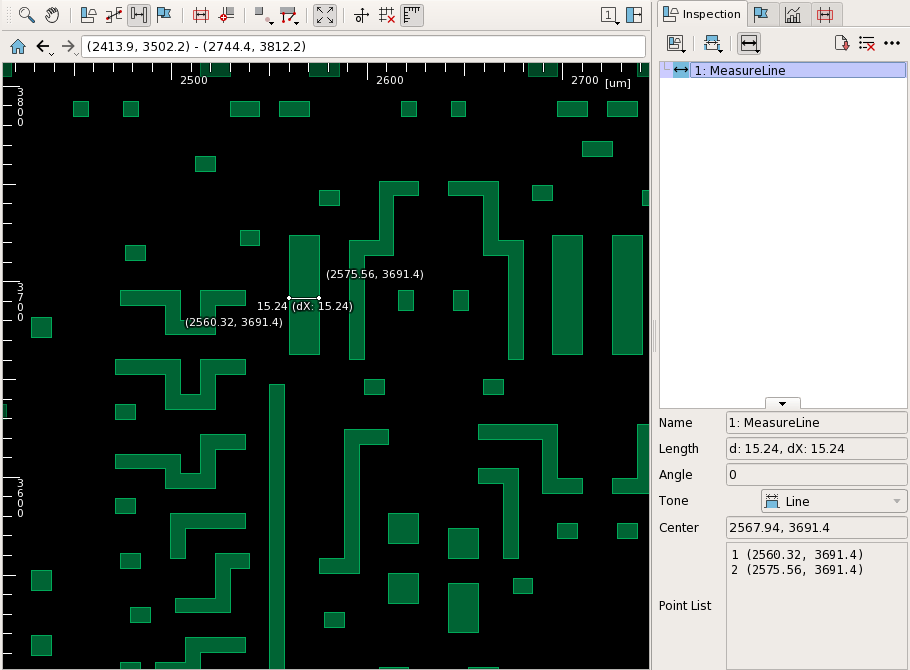The width and height of the screenshot is (910, 670).
Task: Open the numbered view layout dropdown
Action: click(x=609, y=15)
